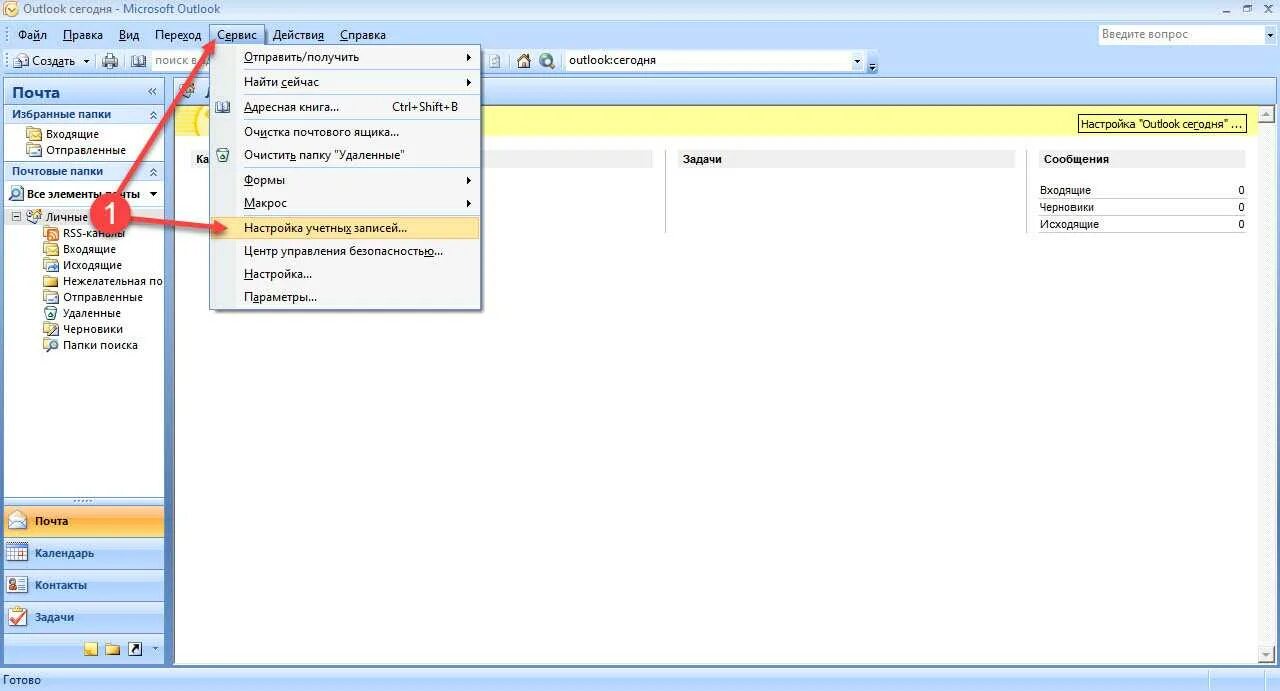Screen dimensions: 1280x691
Task: Open Входящие under Избранные папки
Action: click(72, 134)
